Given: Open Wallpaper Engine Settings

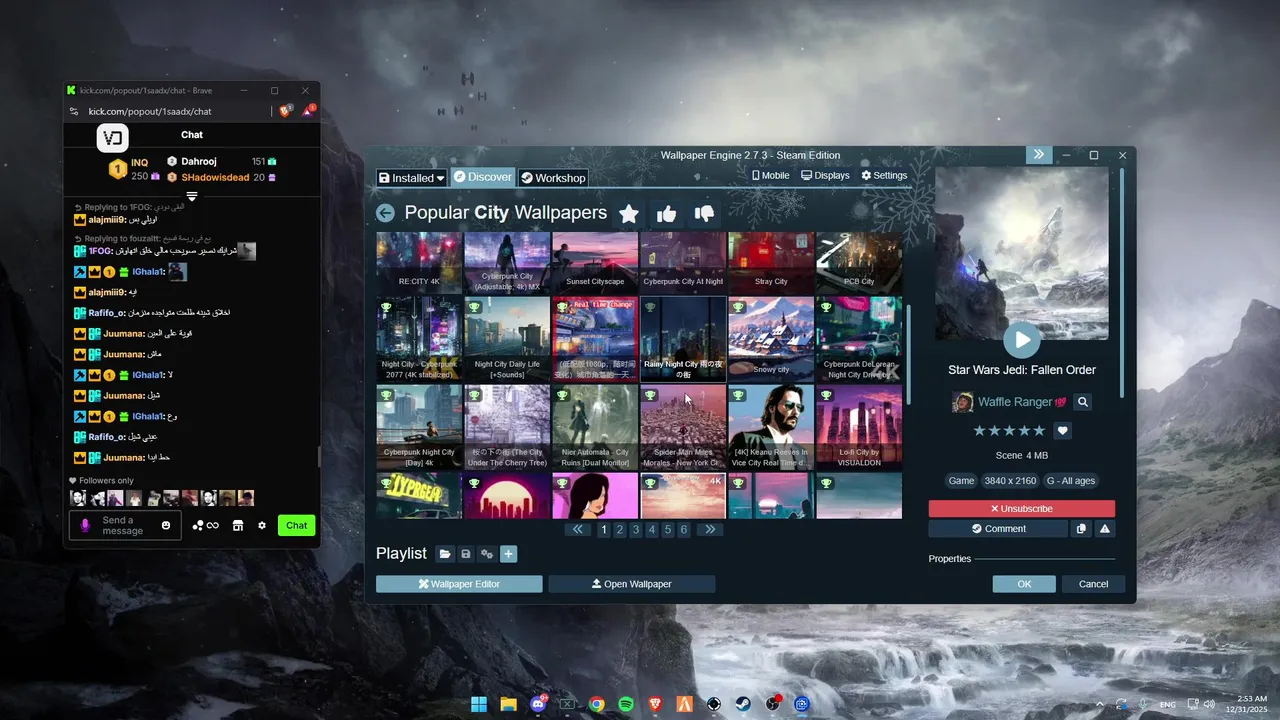Looking at the screenshot, I should [884, 176].
